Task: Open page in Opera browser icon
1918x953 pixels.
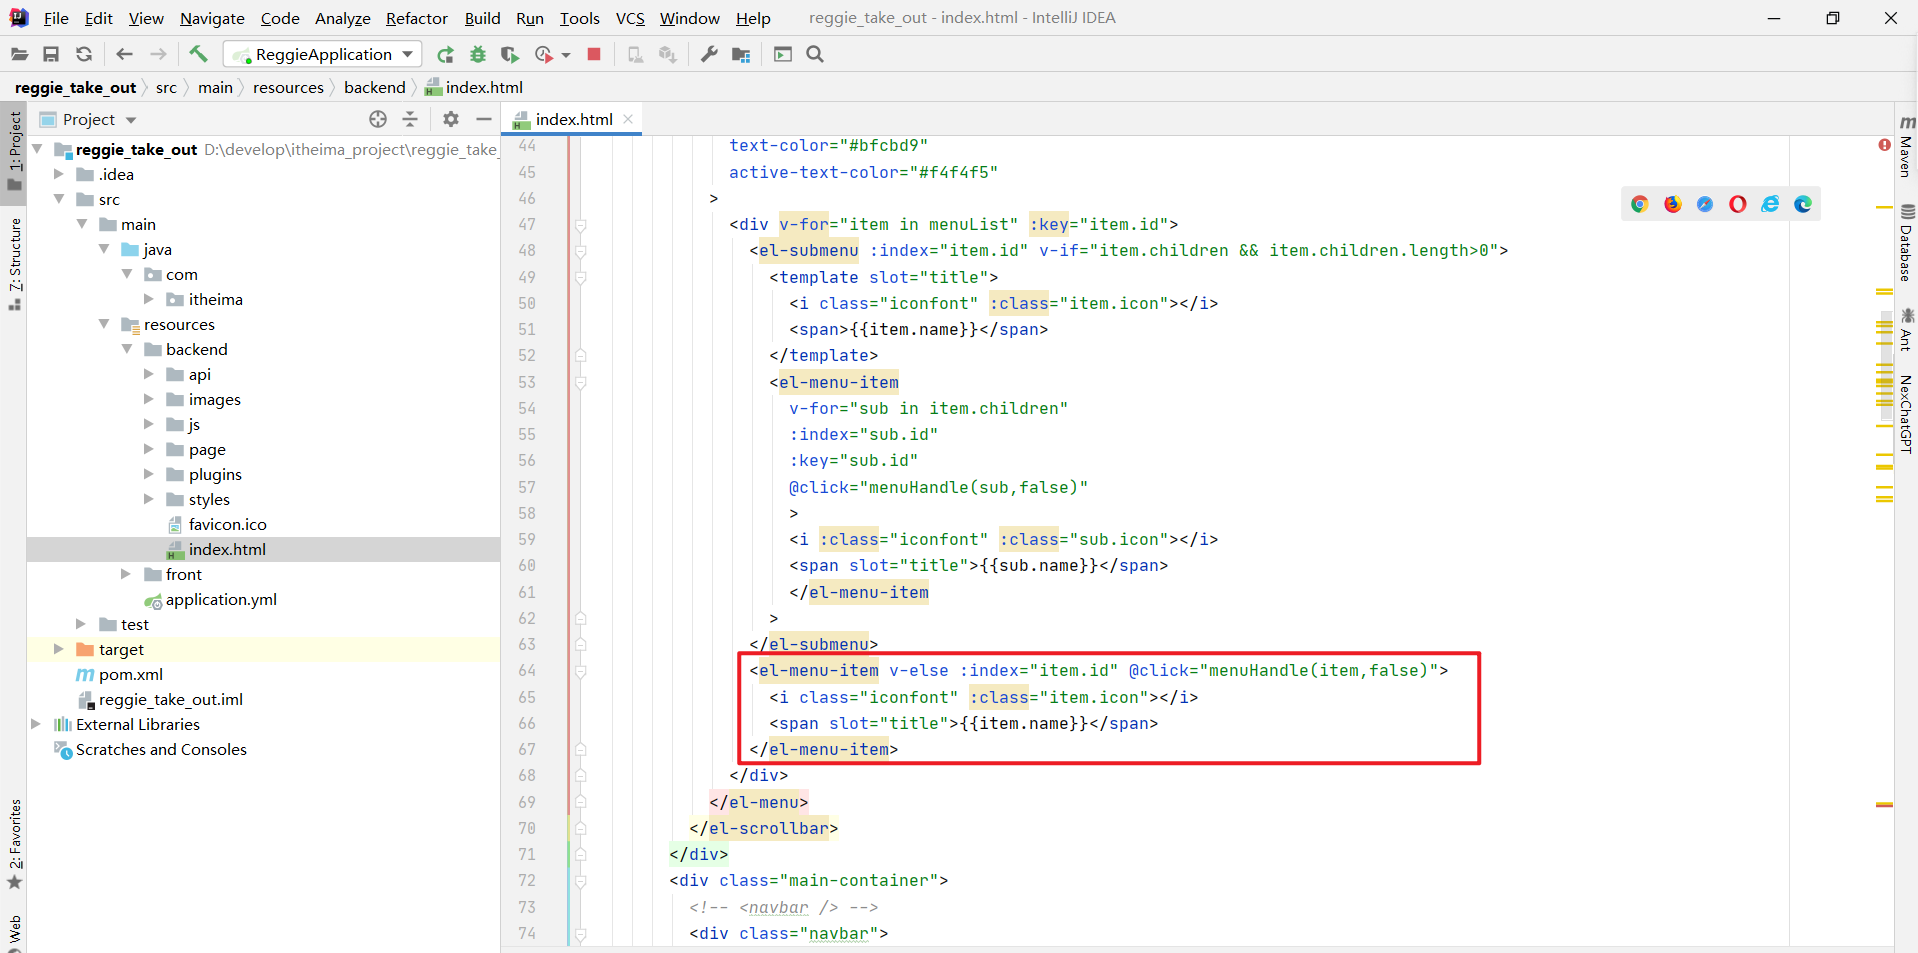Action: pyautogui.click(x=1738, y=204)
